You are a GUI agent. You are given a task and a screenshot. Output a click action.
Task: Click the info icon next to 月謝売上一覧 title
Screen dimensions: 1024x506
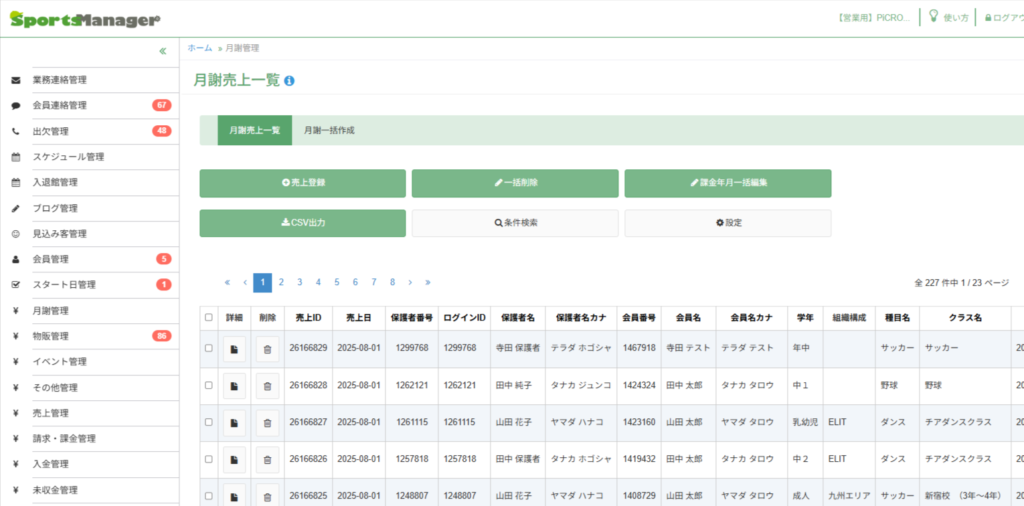289,81
